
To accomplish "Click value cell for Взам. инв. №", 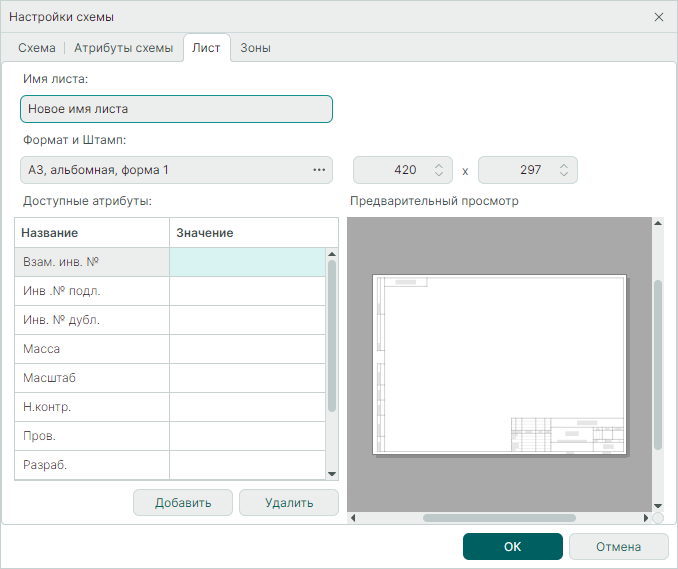I will pyautogui.click(x=248, y=262).
